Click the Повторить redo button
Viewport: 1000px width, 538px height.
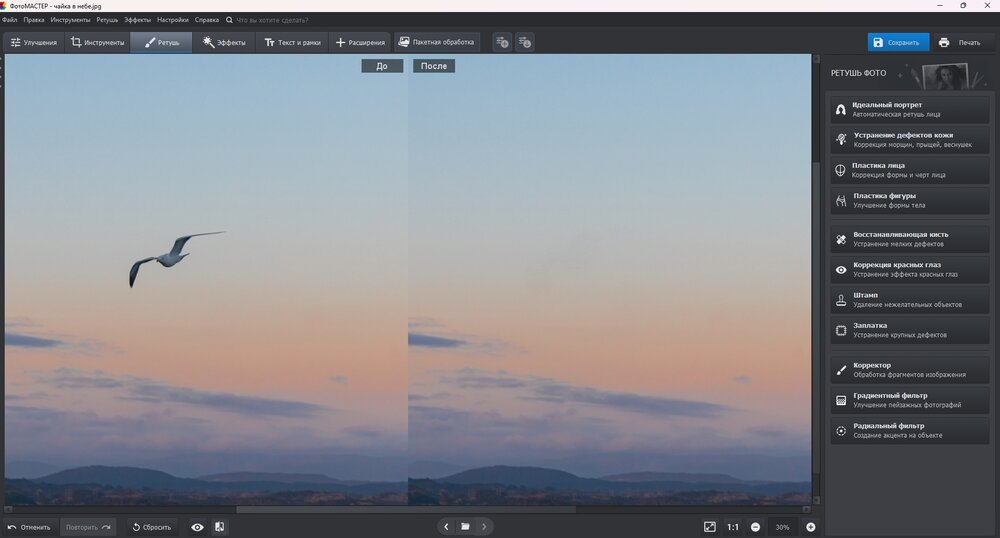point(88,527)
